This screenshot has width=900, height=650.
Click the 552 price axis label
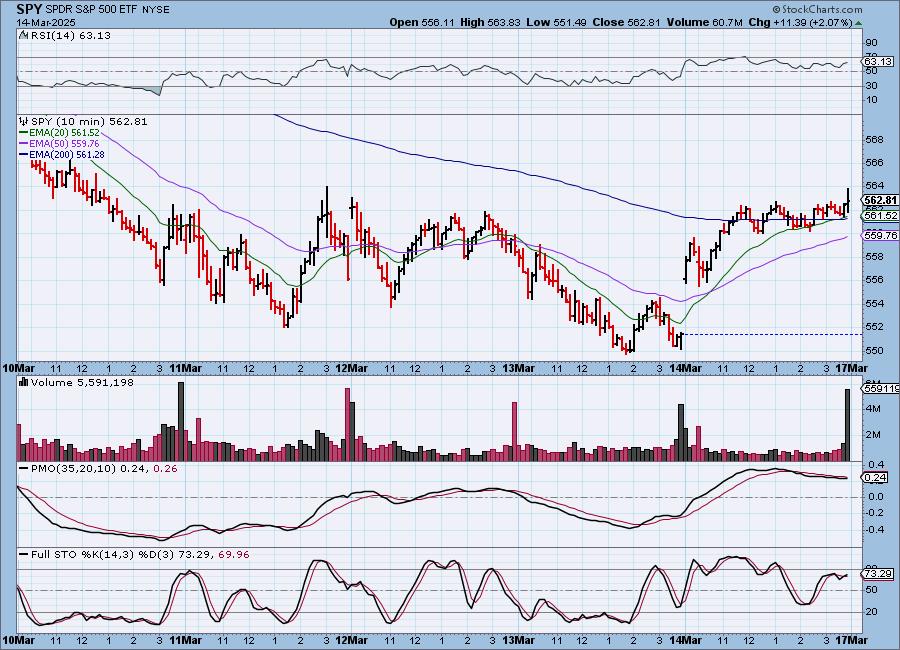875,327
